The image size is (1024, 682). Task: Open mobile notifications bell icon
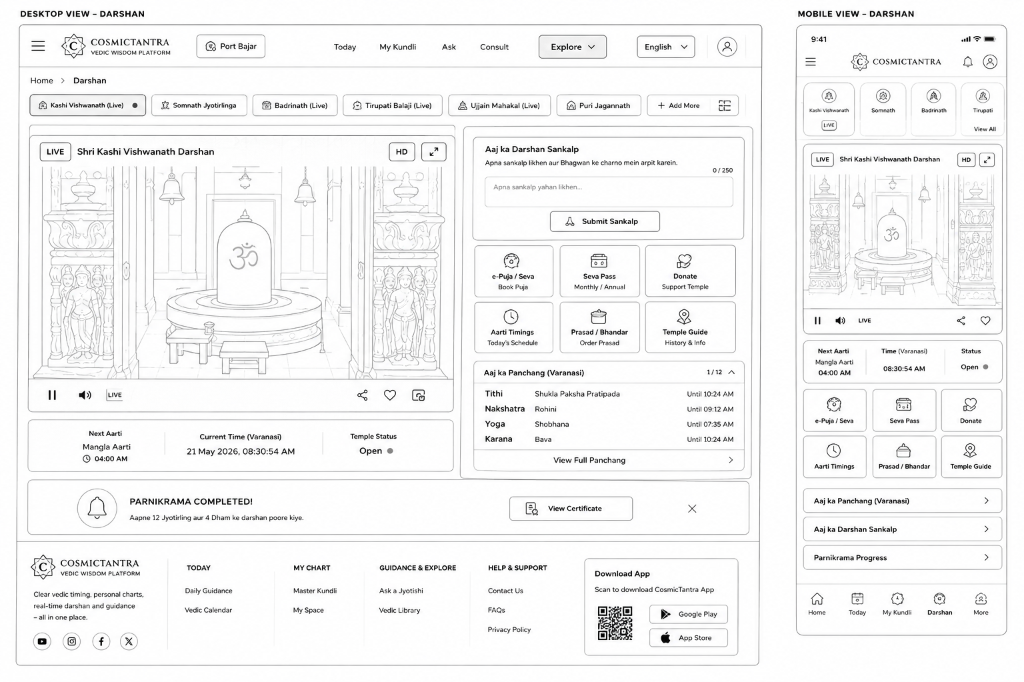(x=968, y=61)
